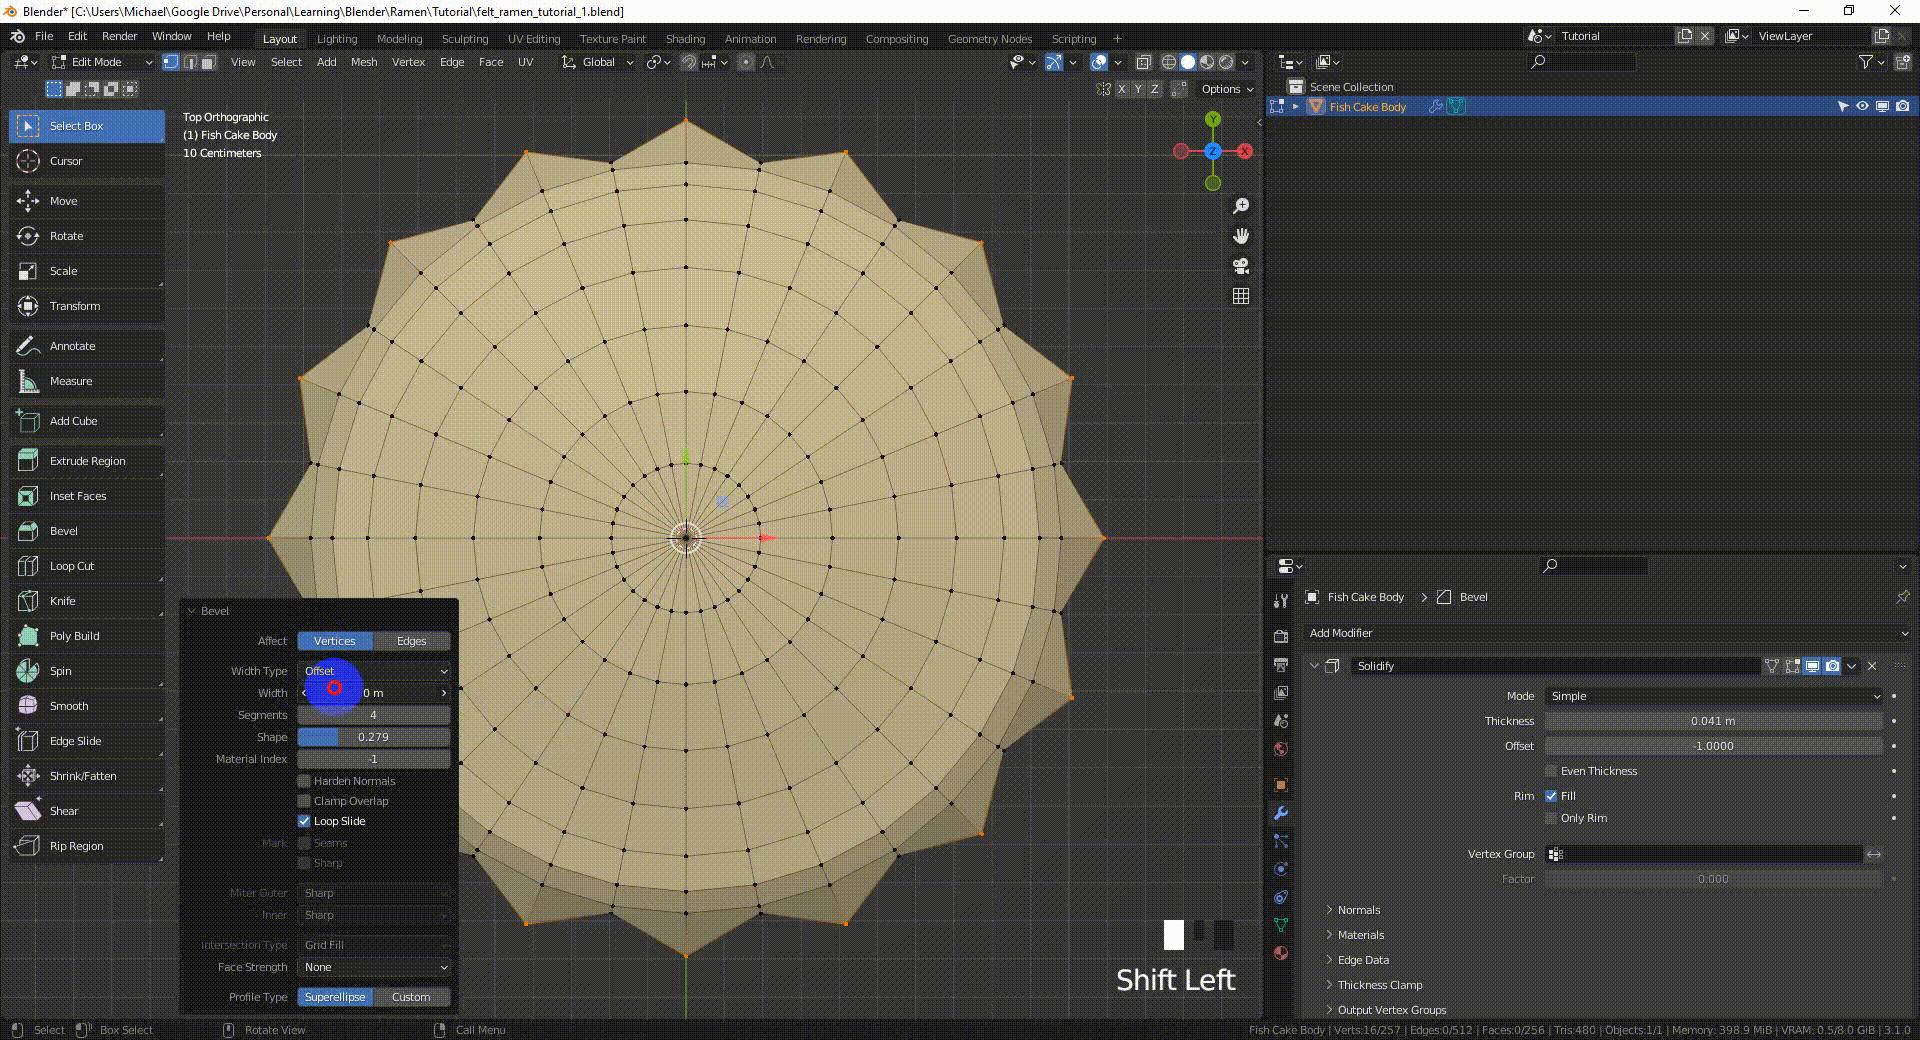Activate the Inset Faces tool
1920x1040 pixels.
(77, 496)
